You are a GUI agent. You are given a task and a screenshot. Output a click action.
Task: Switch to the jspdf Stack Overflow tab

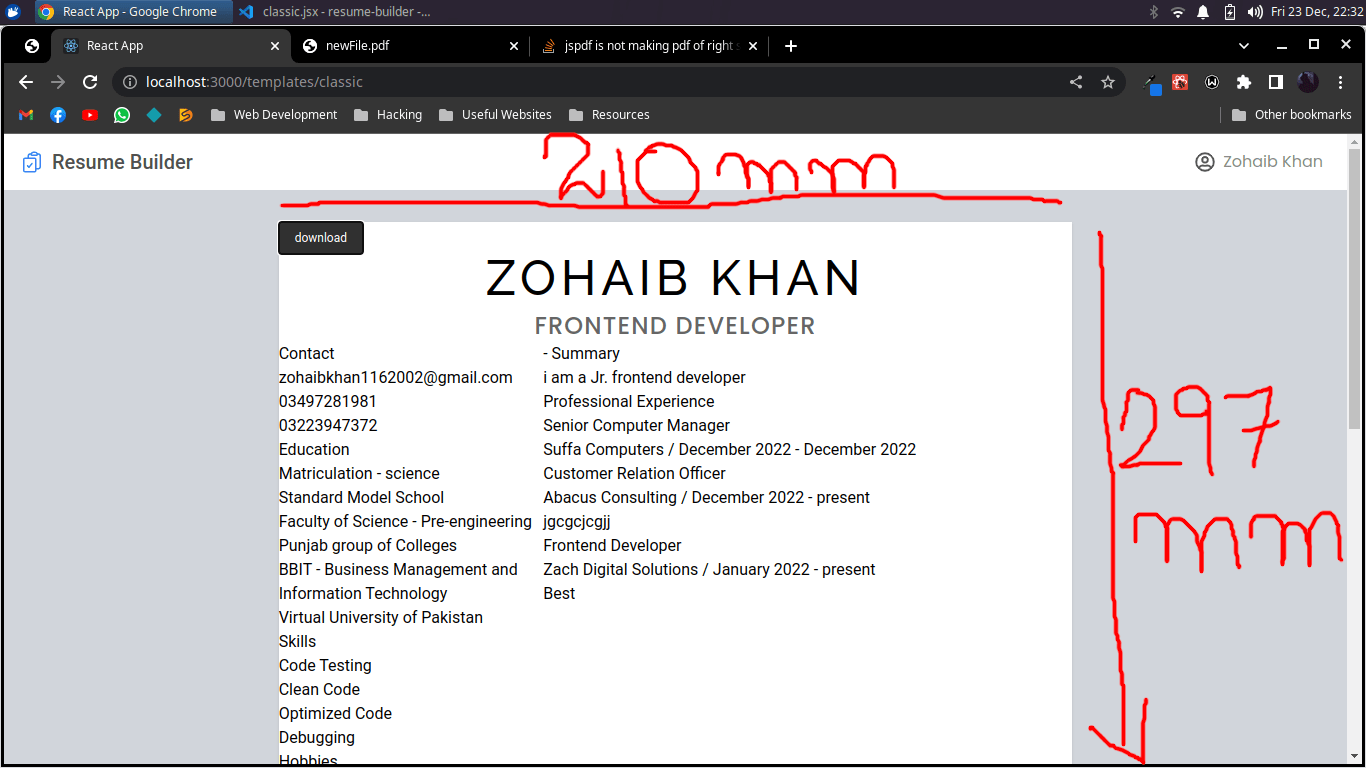tap(649, 46)
